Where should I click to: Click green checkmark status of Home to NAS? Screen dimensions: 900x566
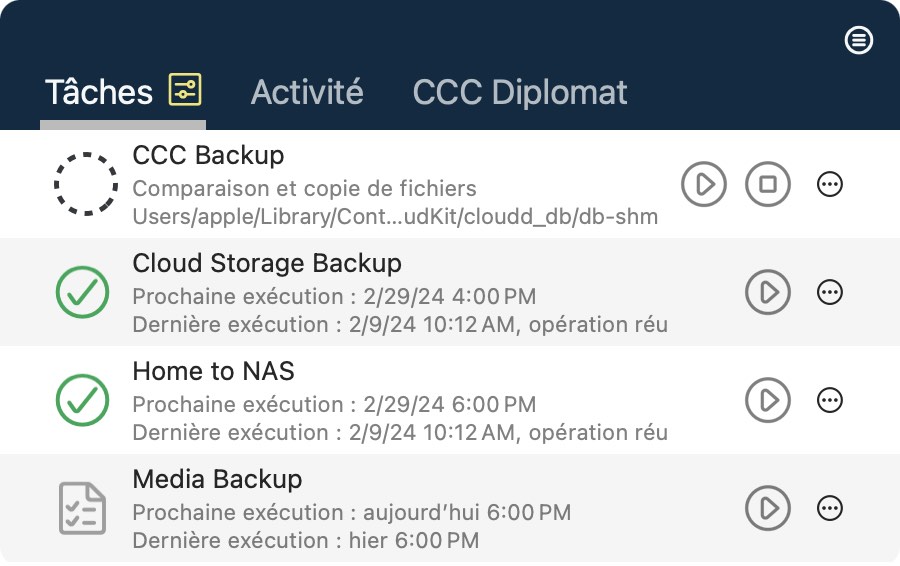[x=83, y=400]
